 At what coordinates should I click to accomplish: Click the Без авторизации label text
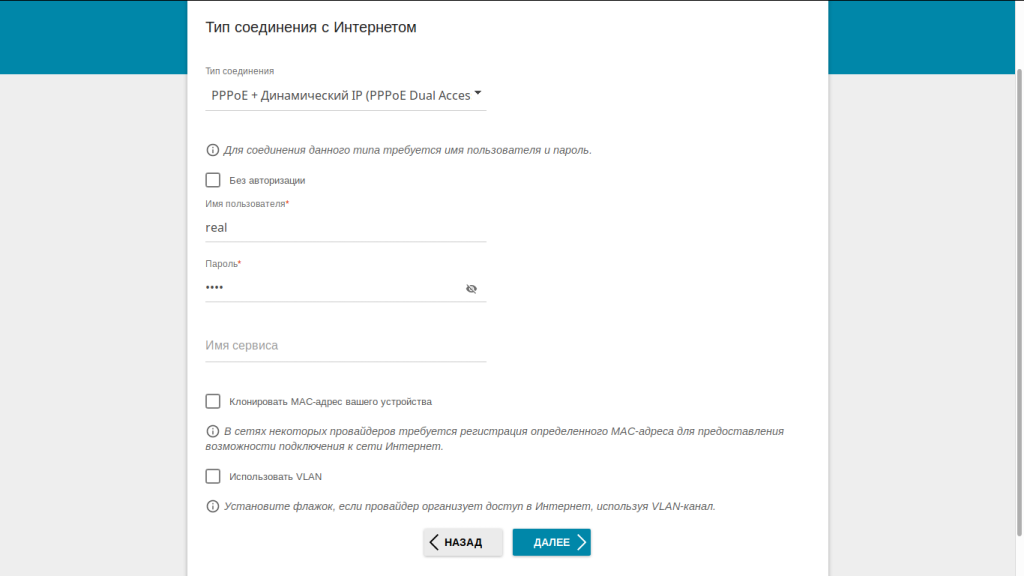(x=267, y=180)
